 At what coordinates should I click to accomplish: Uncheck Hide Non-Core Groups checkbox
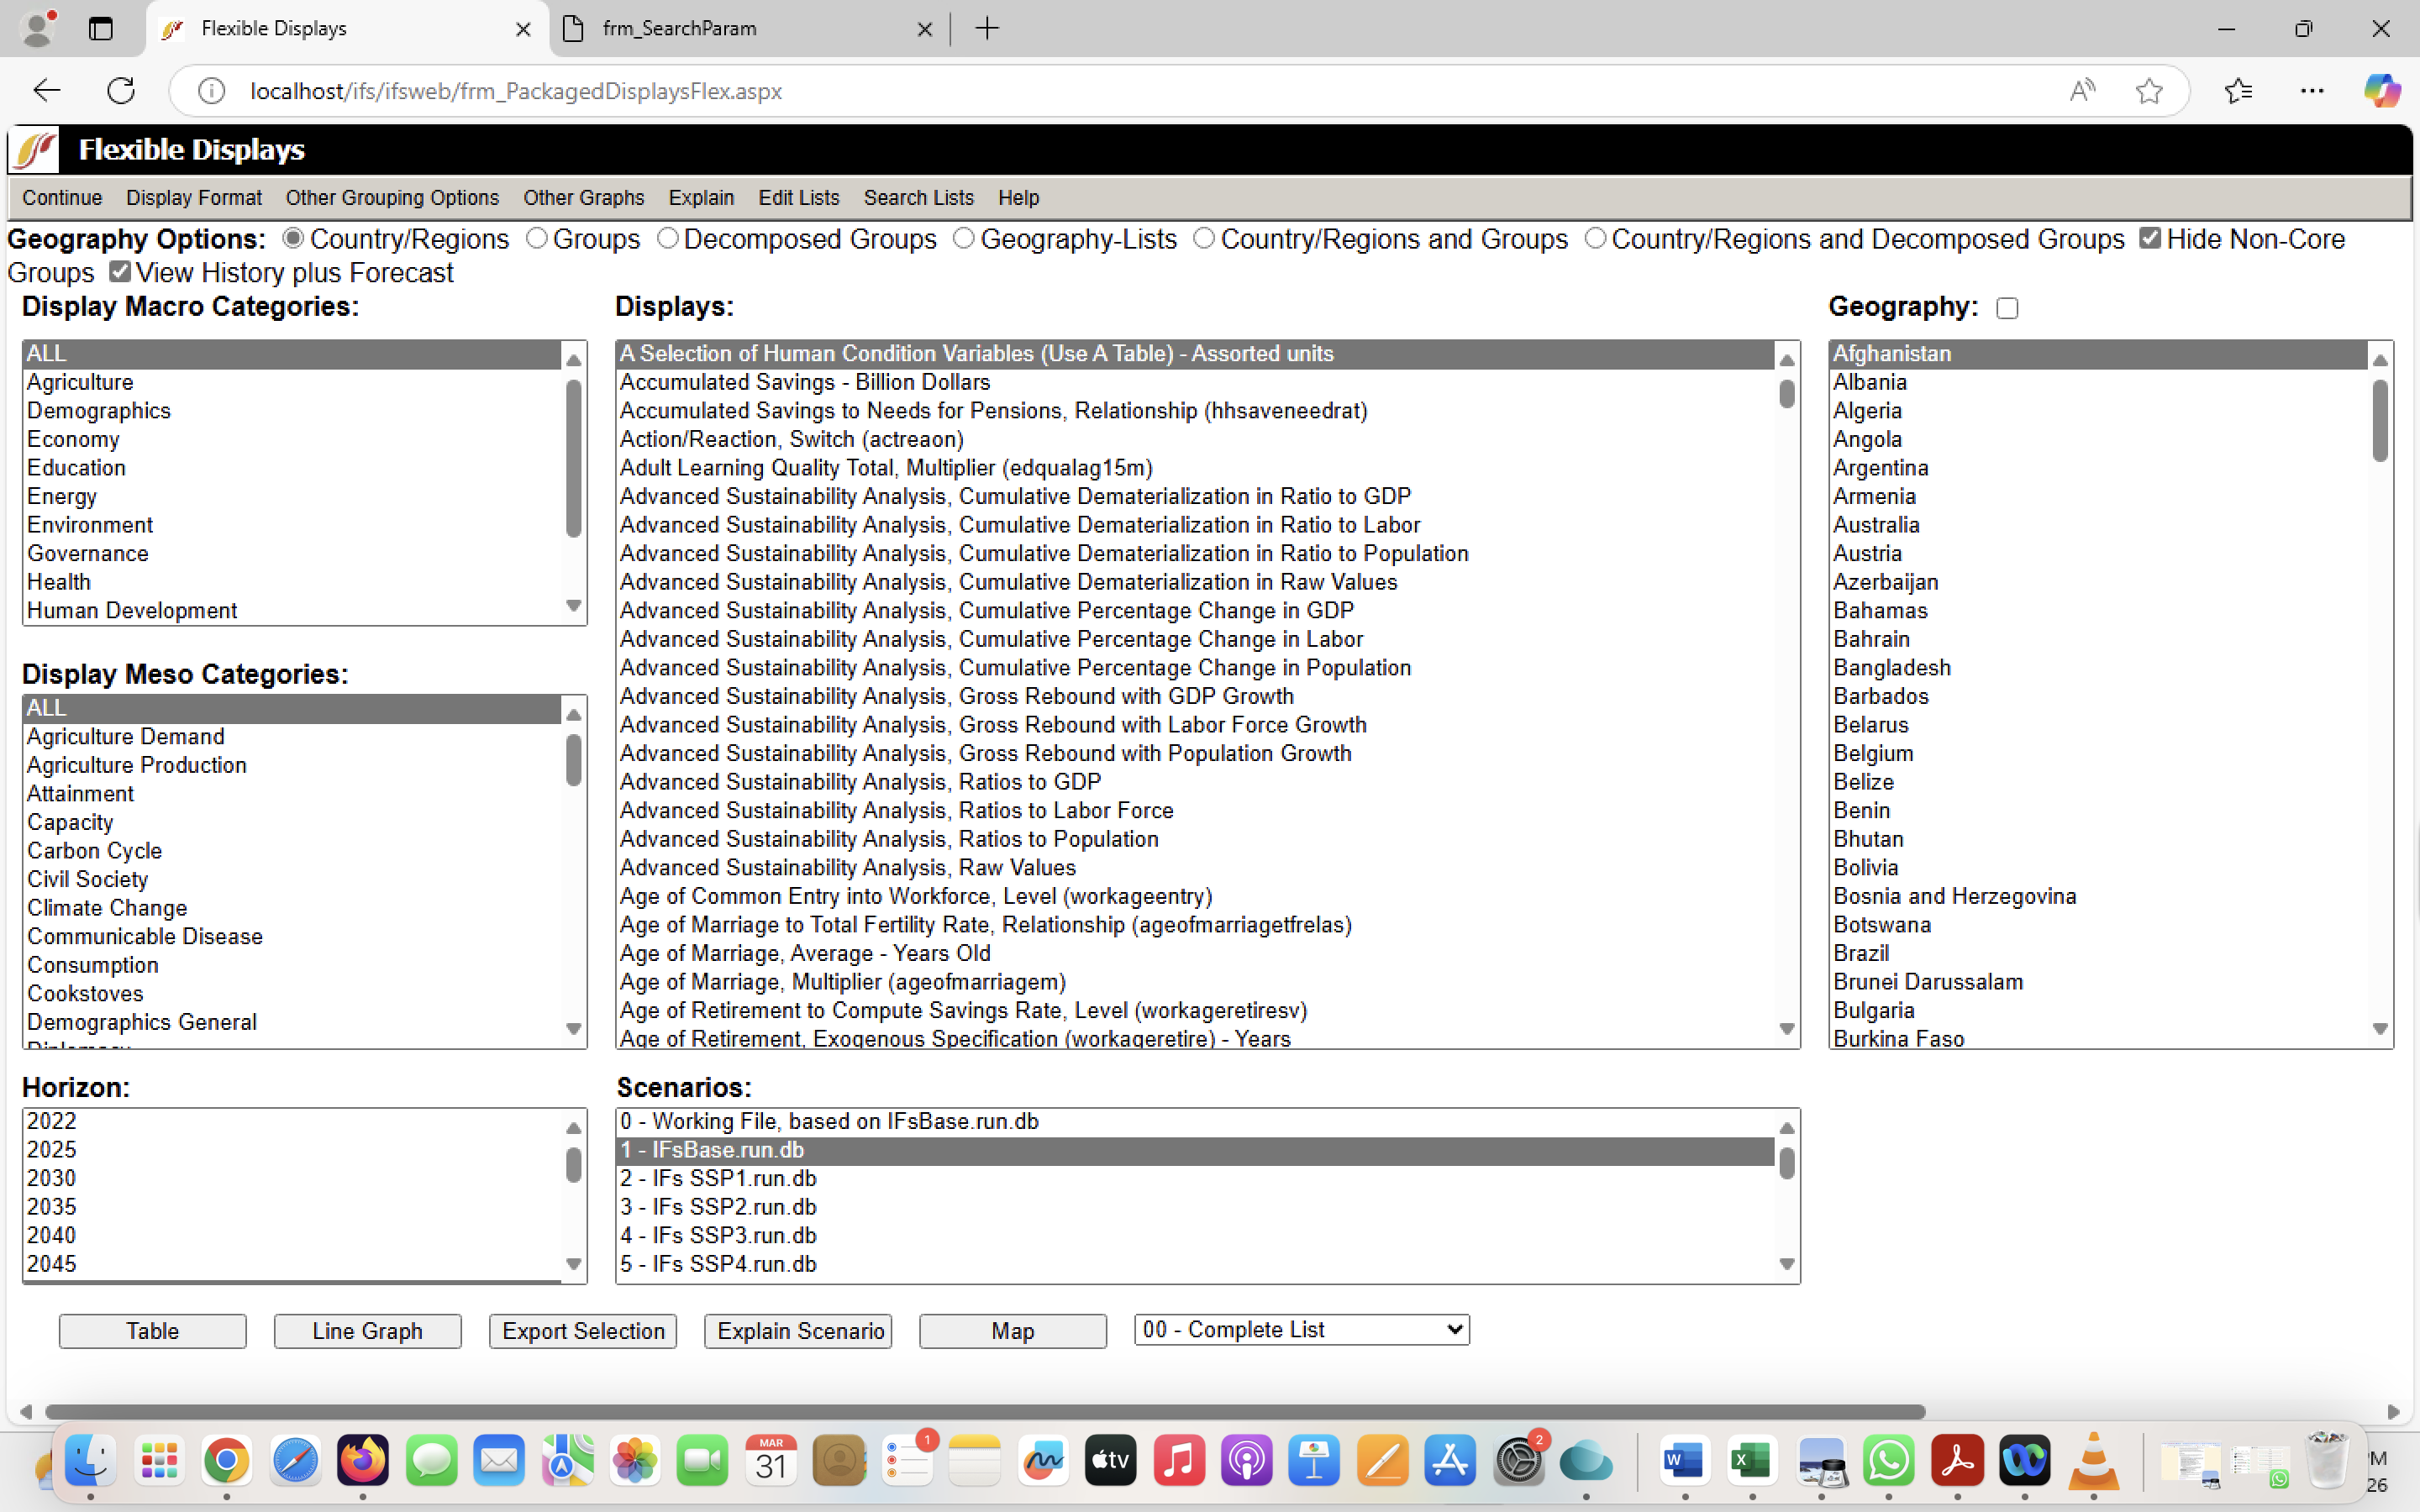pos(2150,238)
